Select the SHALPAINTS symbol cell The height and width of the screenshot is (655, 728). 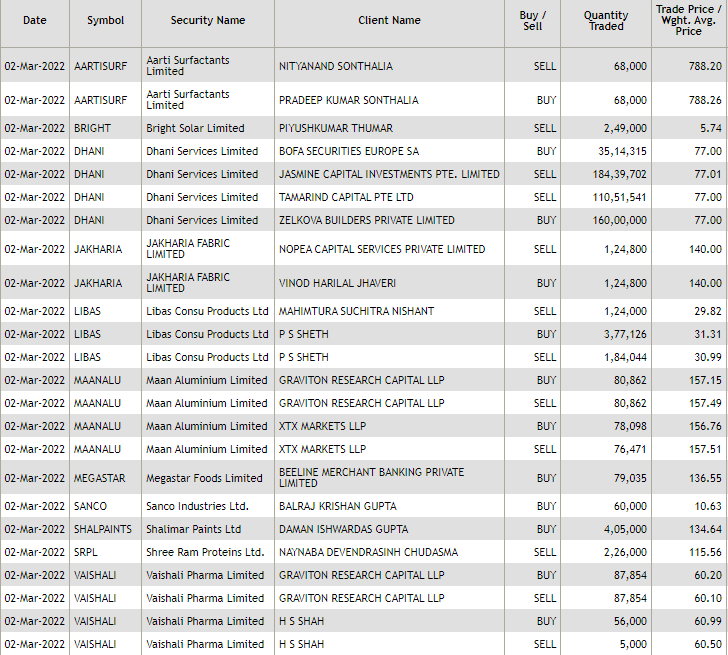pos(104,529)
